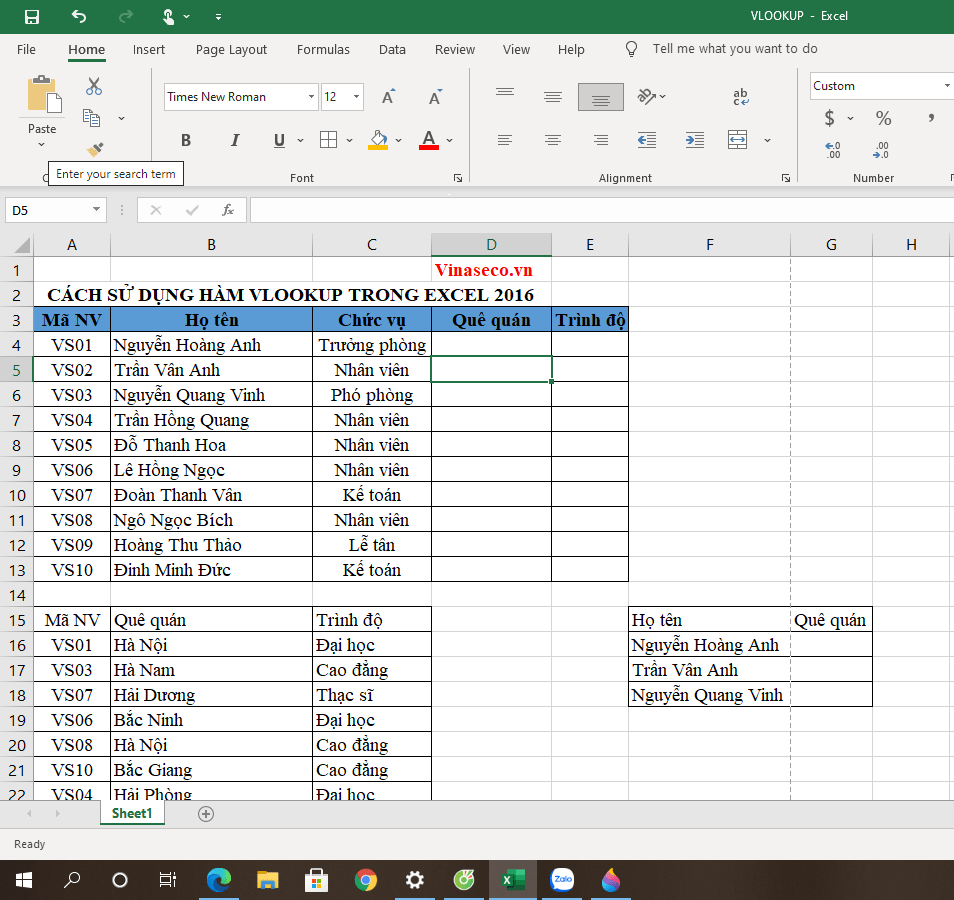This screenshot has width=954, height=900.
Task: Click the Insert Function fx icon
Action: pyautogui.click(x=228, y=210)
